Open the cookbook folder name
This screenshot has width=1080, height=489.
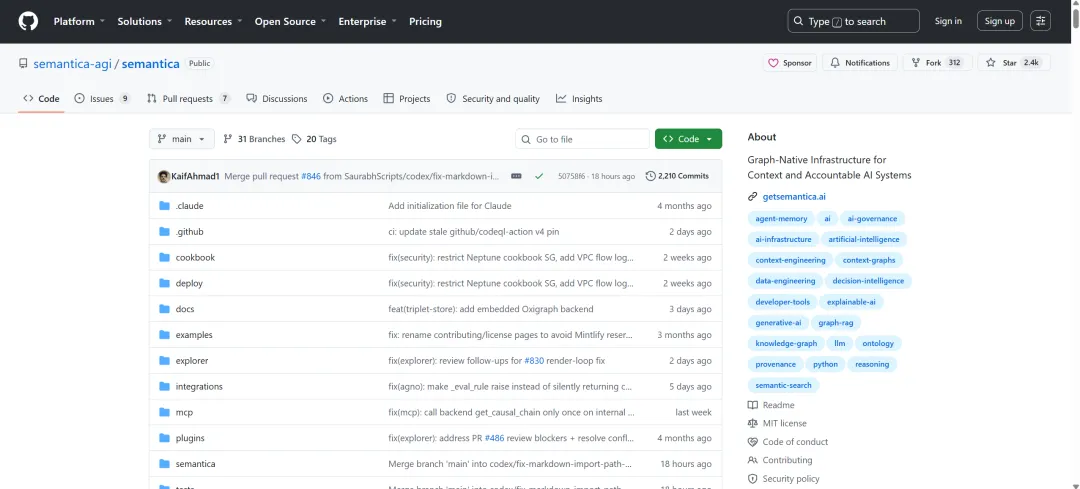195,258
